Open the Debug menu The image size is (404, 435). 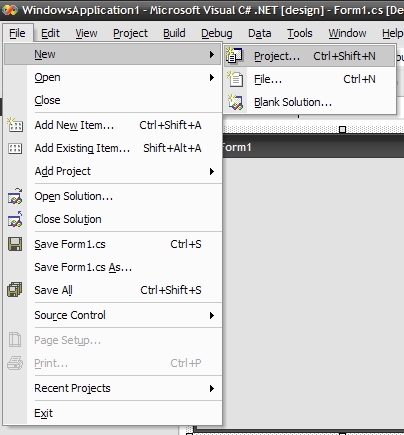tap(217, 33)
